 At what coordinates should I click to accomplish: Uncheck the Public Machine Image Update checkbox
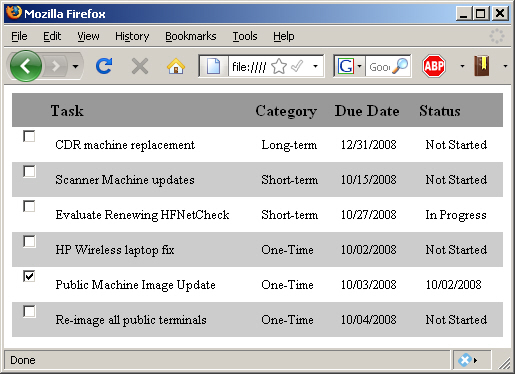point(29,276)
